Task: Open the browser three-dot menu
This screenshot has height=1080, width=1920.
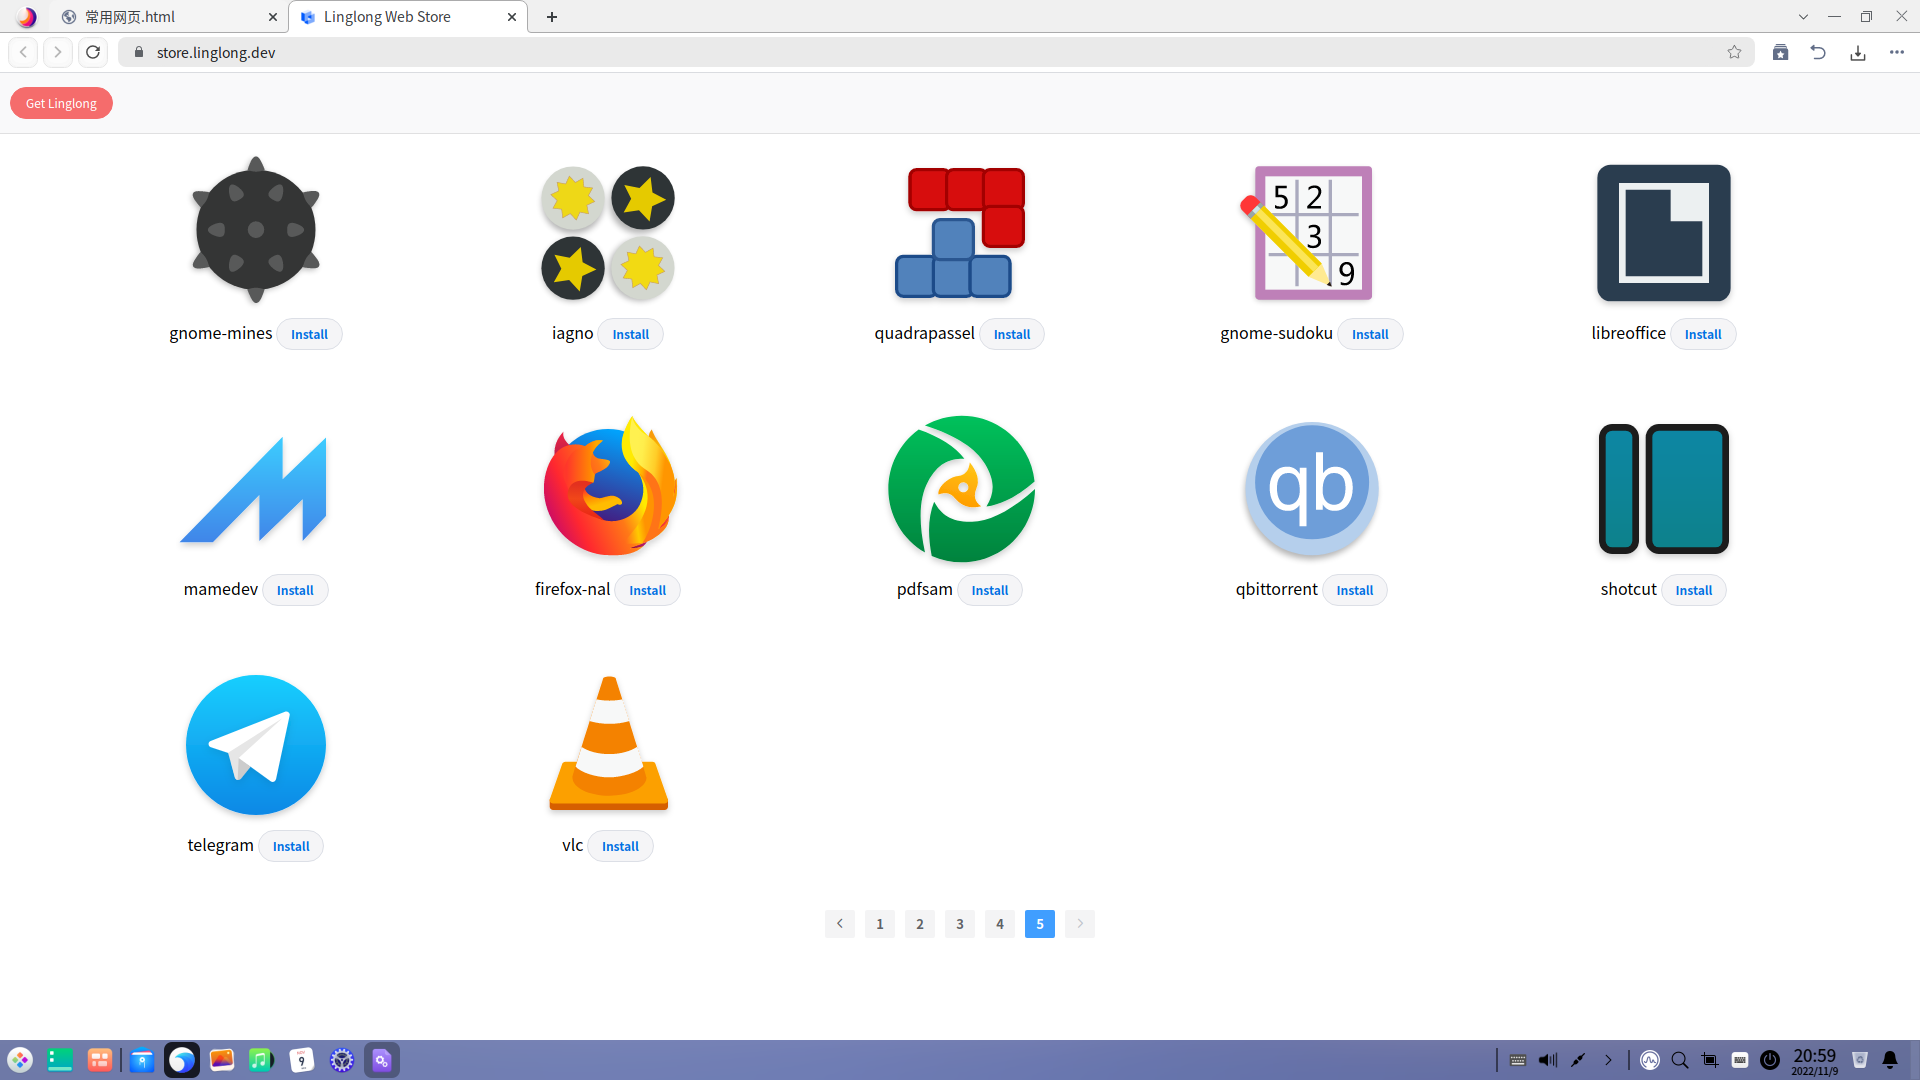Action: click(x=1897, y=52)
